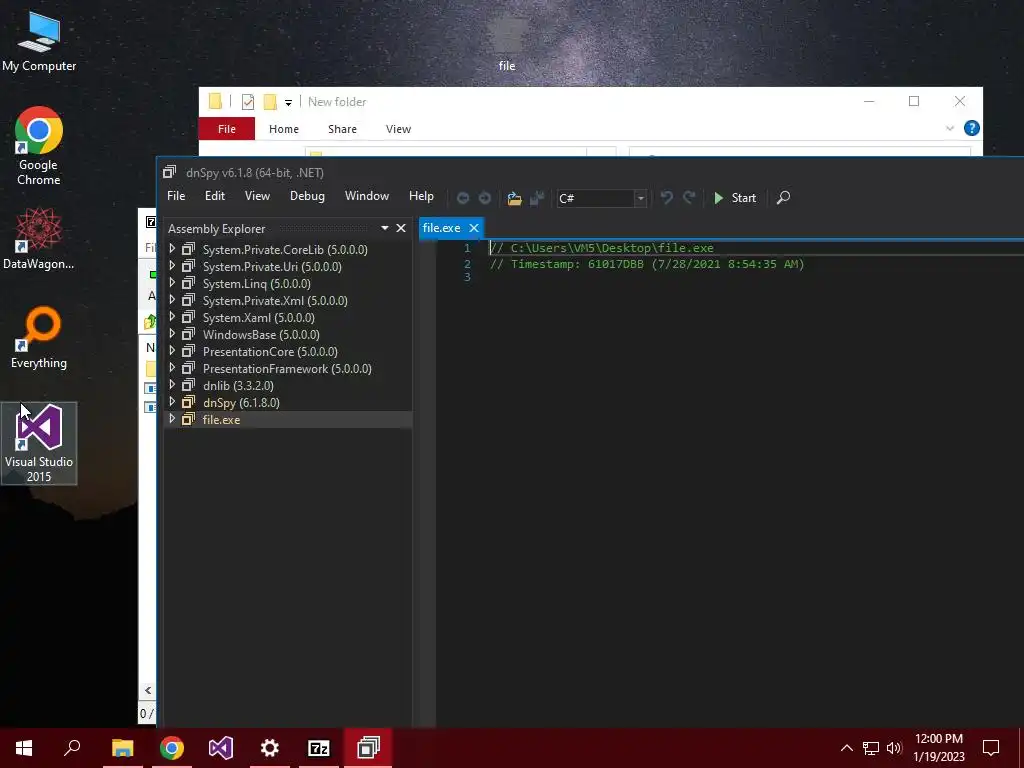Select System.Private.CoreLib (5.0.0.0) in the tree
This screenshot has width=1024, height=768.
pyautogui.click(x=285, y=249)
